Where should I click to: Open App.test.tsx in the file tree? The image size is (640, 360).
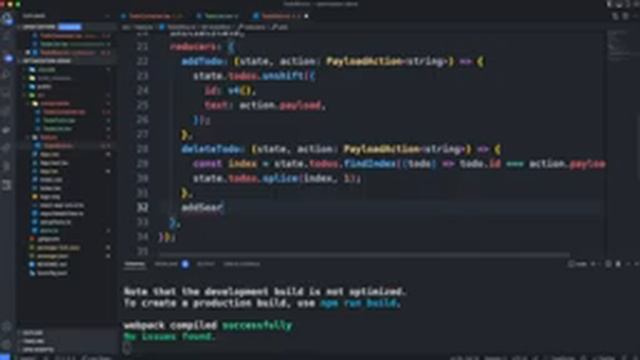pos(54,163)
